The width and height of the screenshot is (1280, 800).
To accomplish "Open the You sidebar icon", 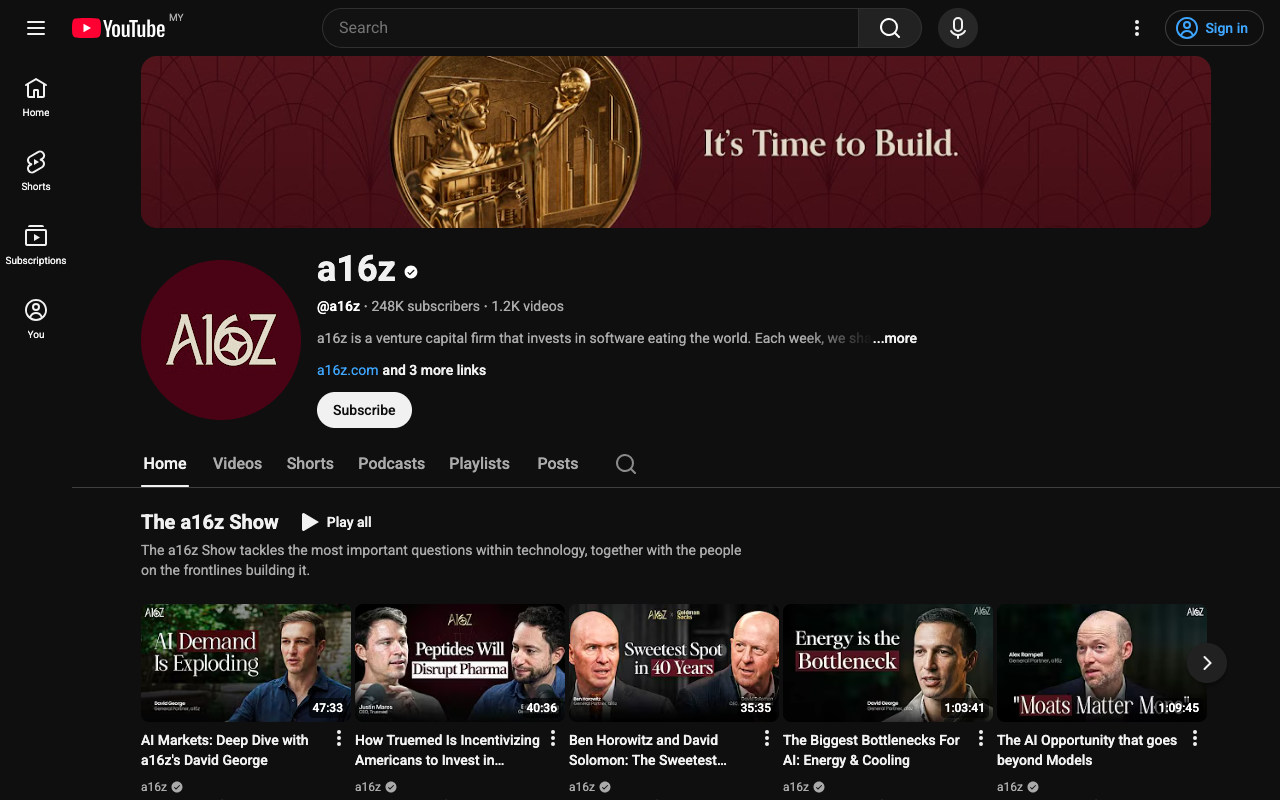I will pos(36,319).
